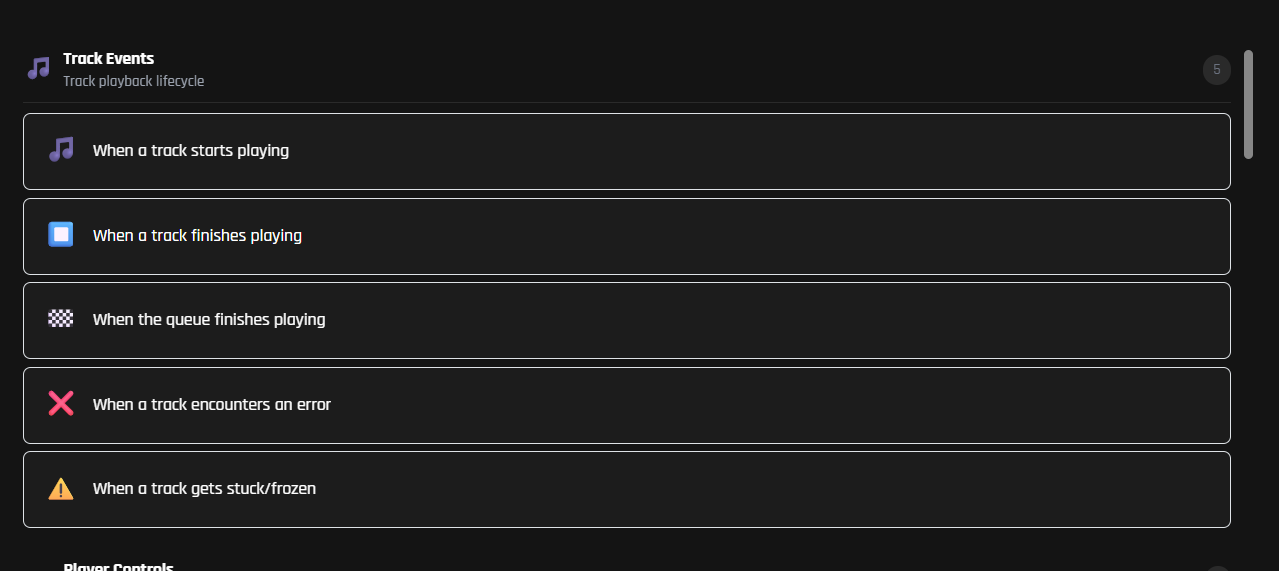Expand the Player Controls section heading

[118, 566]
